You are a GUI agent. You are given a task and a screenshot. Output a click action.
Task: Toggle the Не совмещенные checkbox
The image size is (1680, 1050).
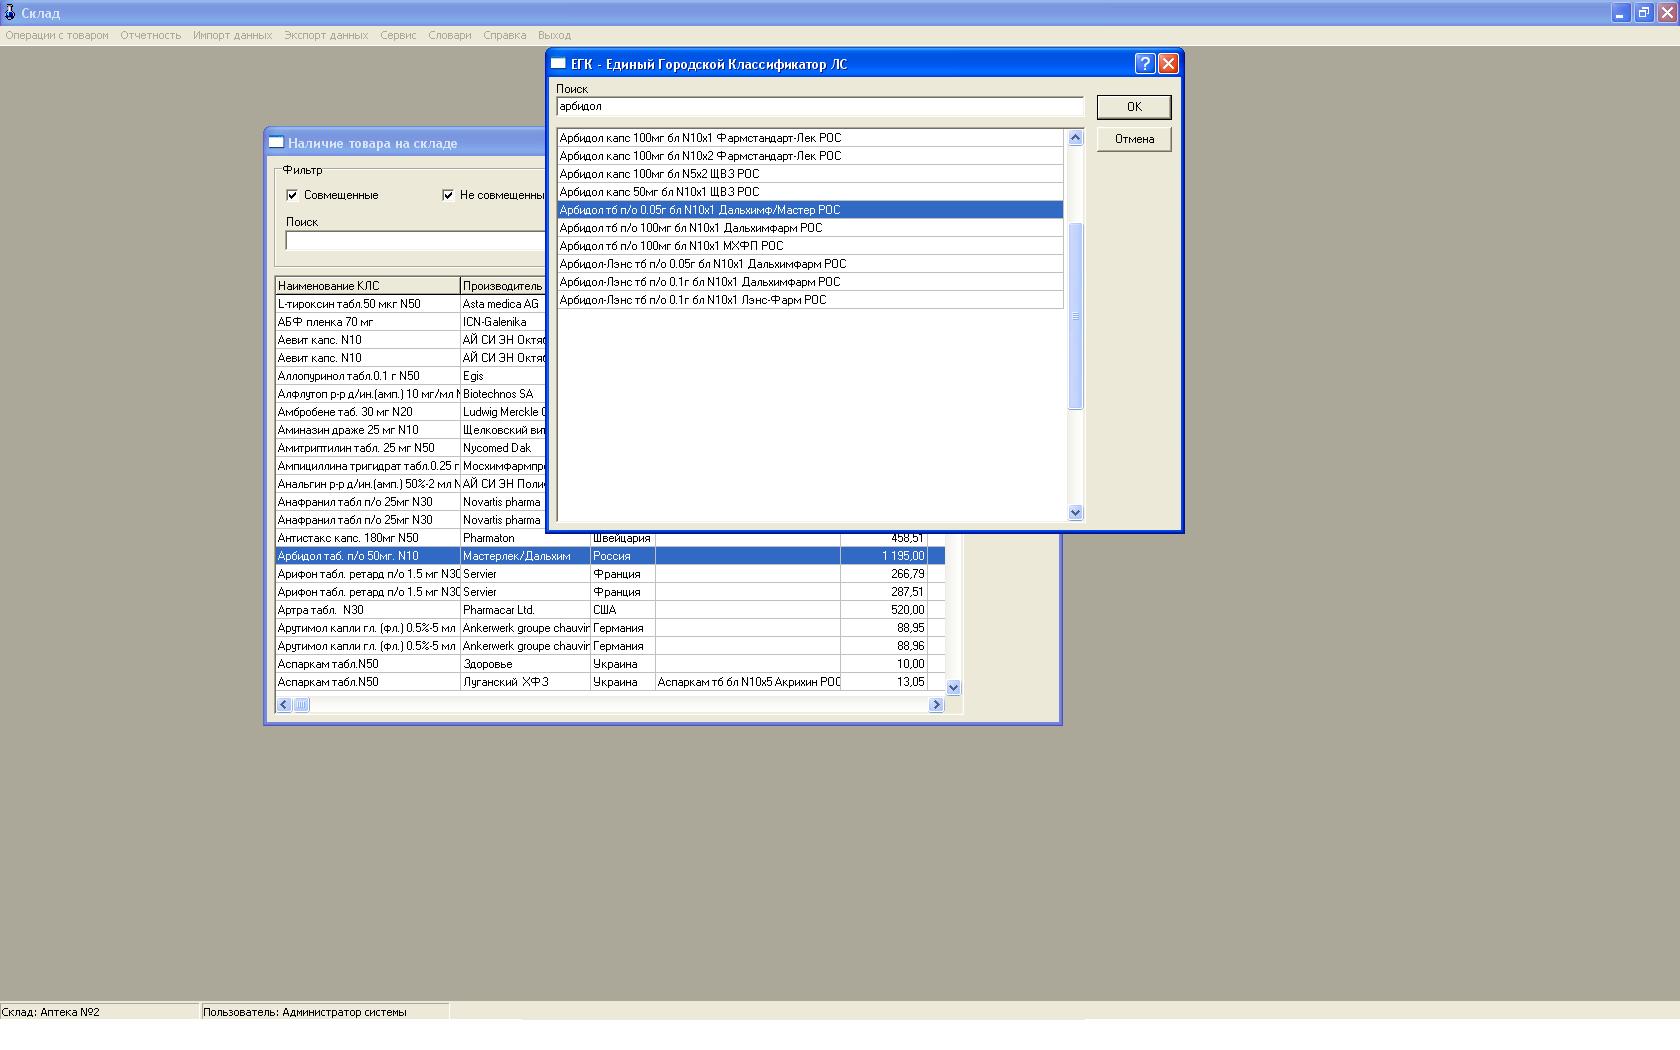click(x=448, y=195)
